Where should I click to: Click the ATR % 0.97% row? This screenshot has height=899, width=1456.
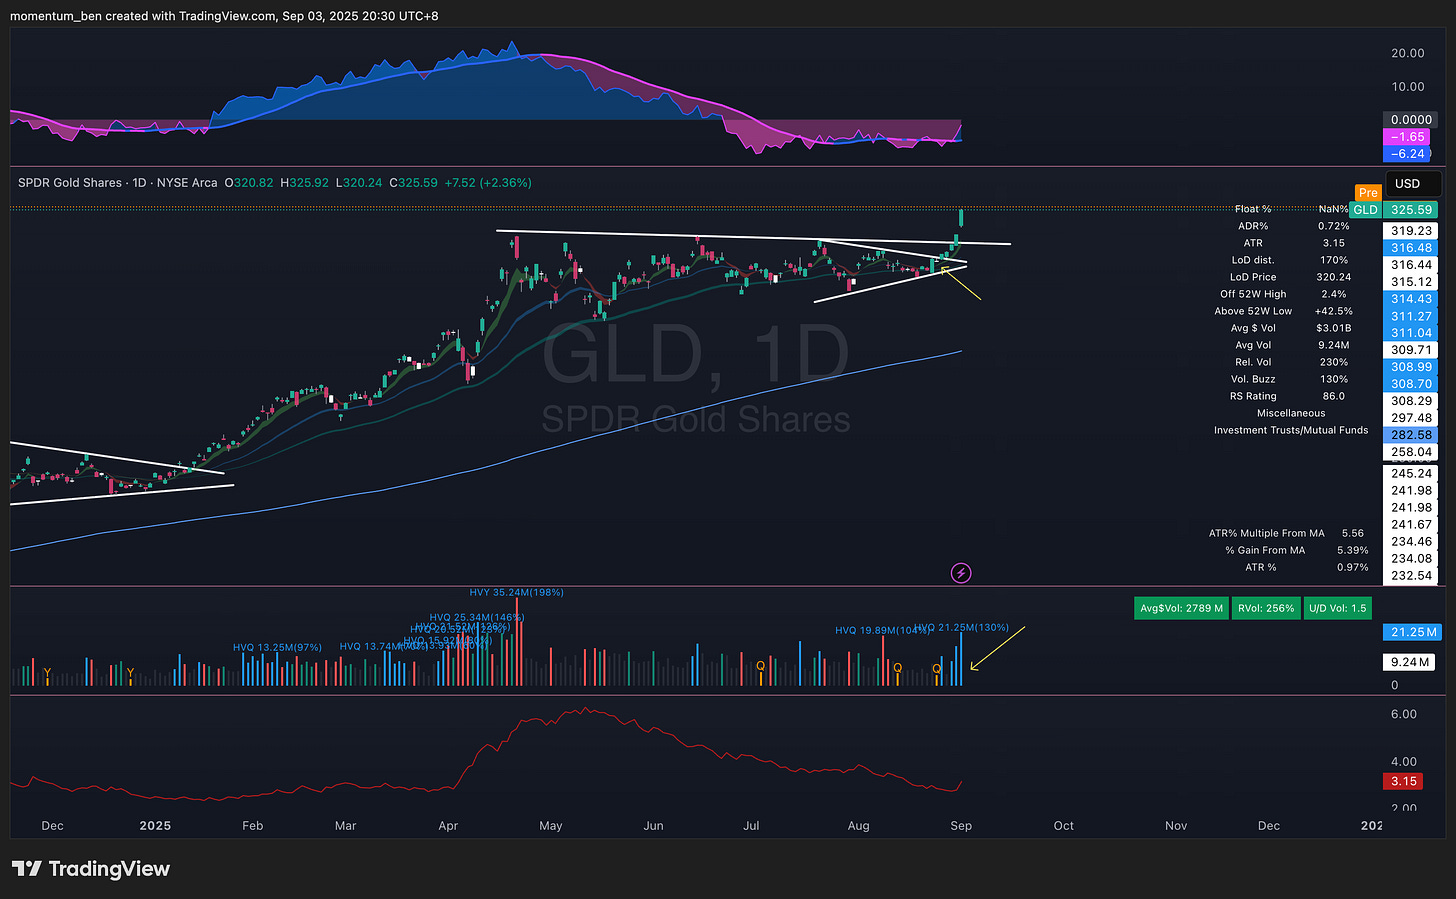[x=1307, y=567]
